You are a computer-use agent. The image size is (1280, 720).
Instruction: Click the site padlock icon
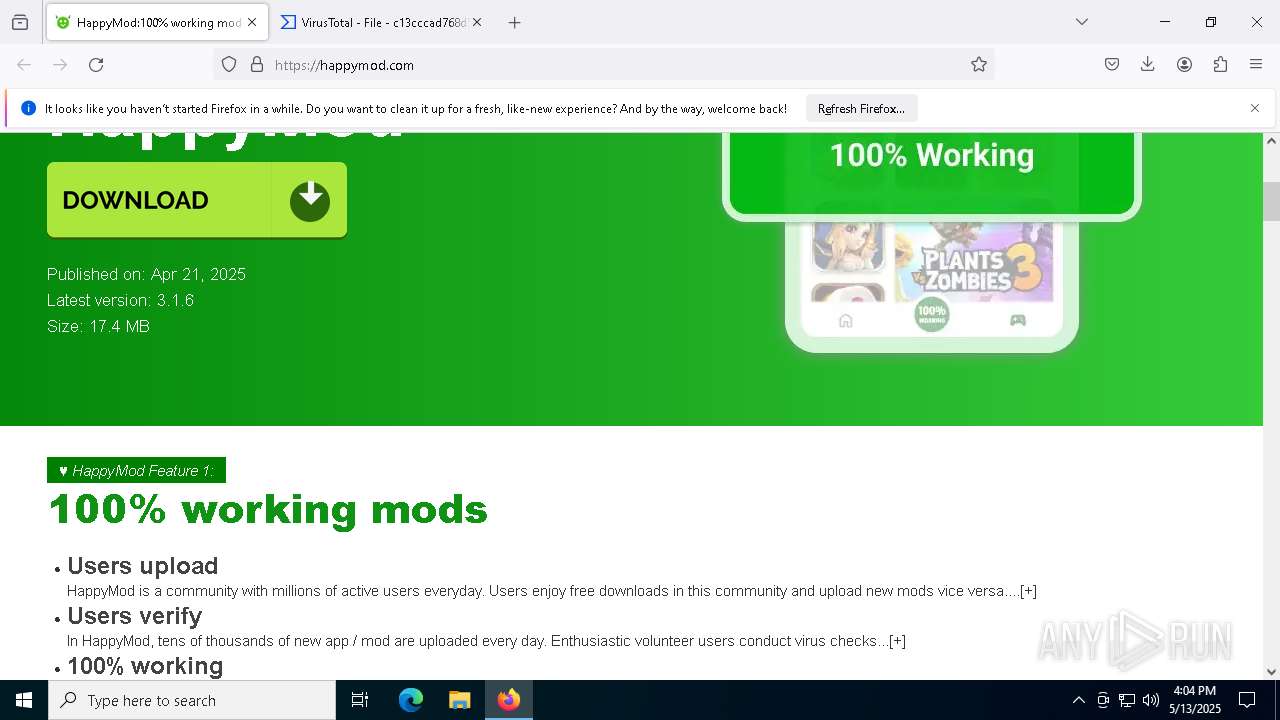tap(257, 65)
